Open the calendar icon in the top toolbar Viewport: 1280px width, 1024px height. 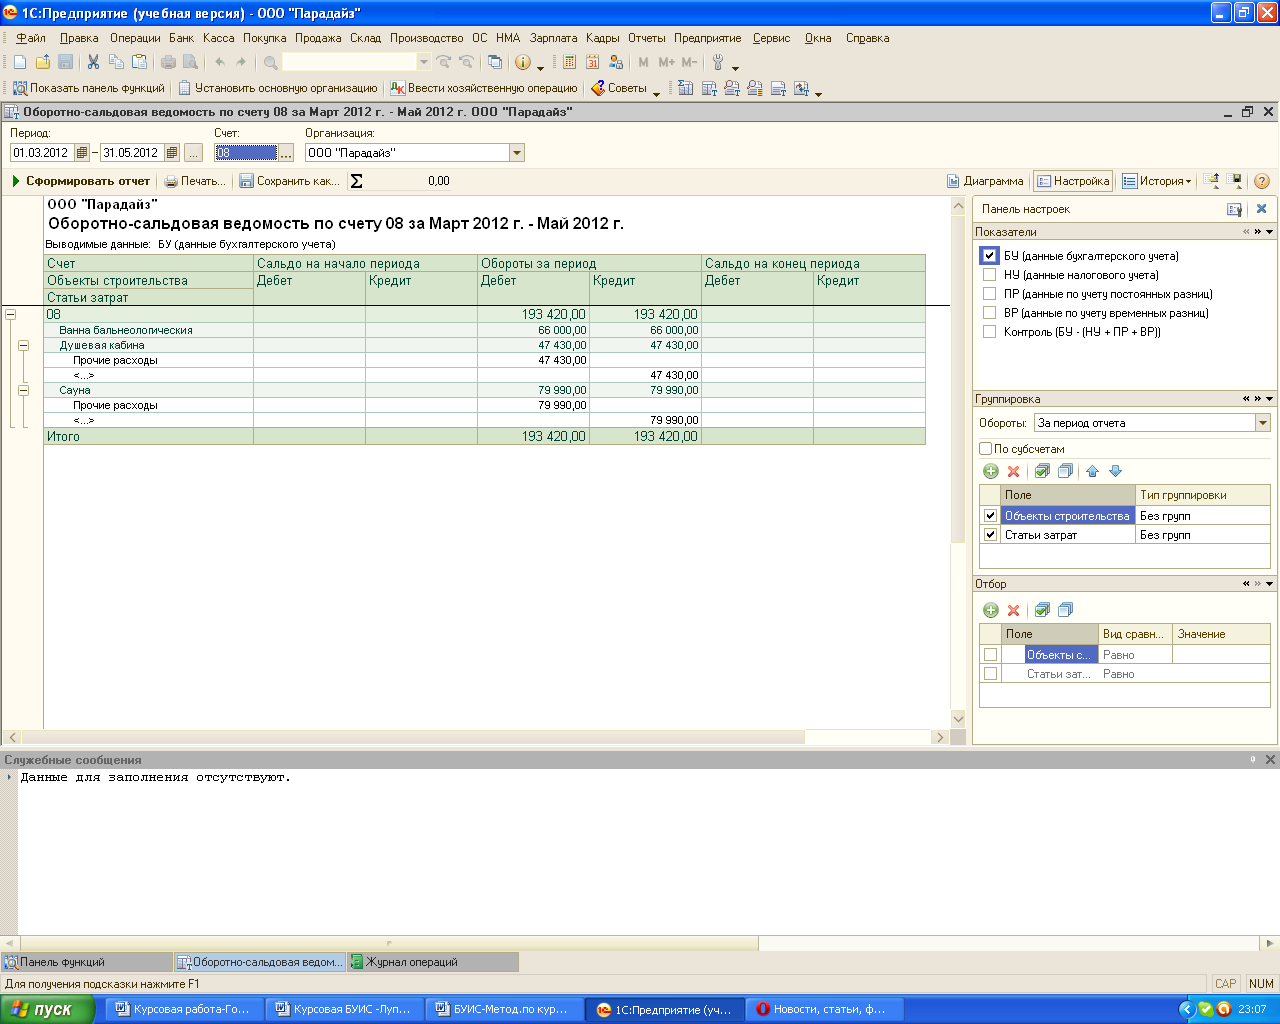pyautogui.click(x=592, y=62)
